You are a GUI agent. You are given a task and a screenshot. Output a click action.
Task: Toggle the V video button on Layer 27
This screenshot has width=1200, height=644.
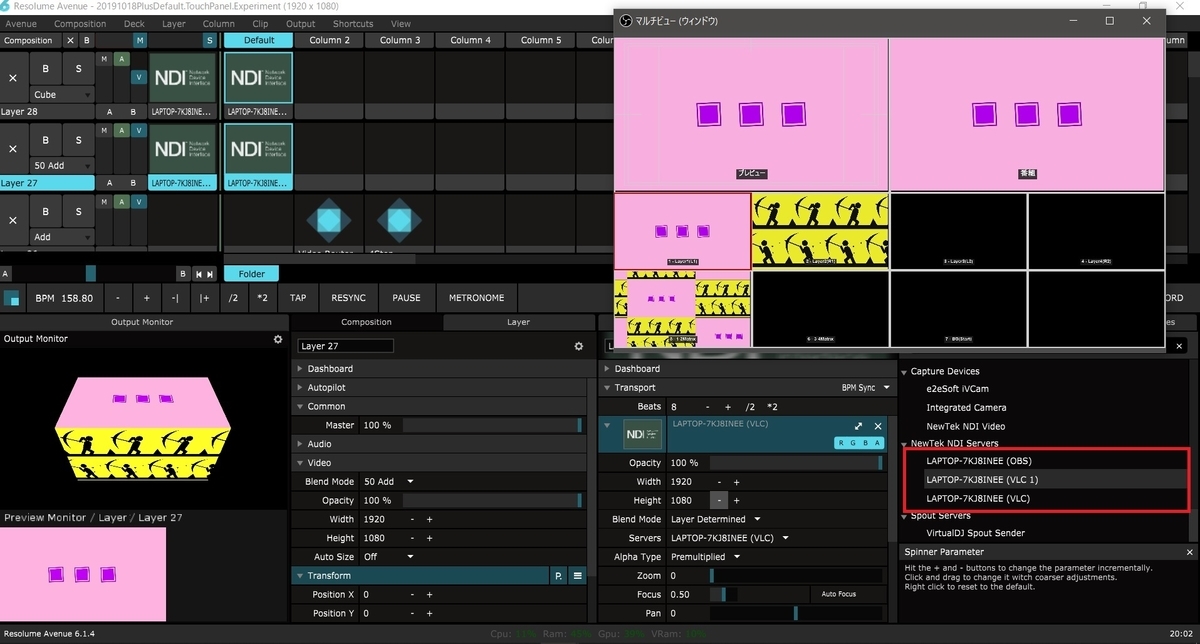139,130
